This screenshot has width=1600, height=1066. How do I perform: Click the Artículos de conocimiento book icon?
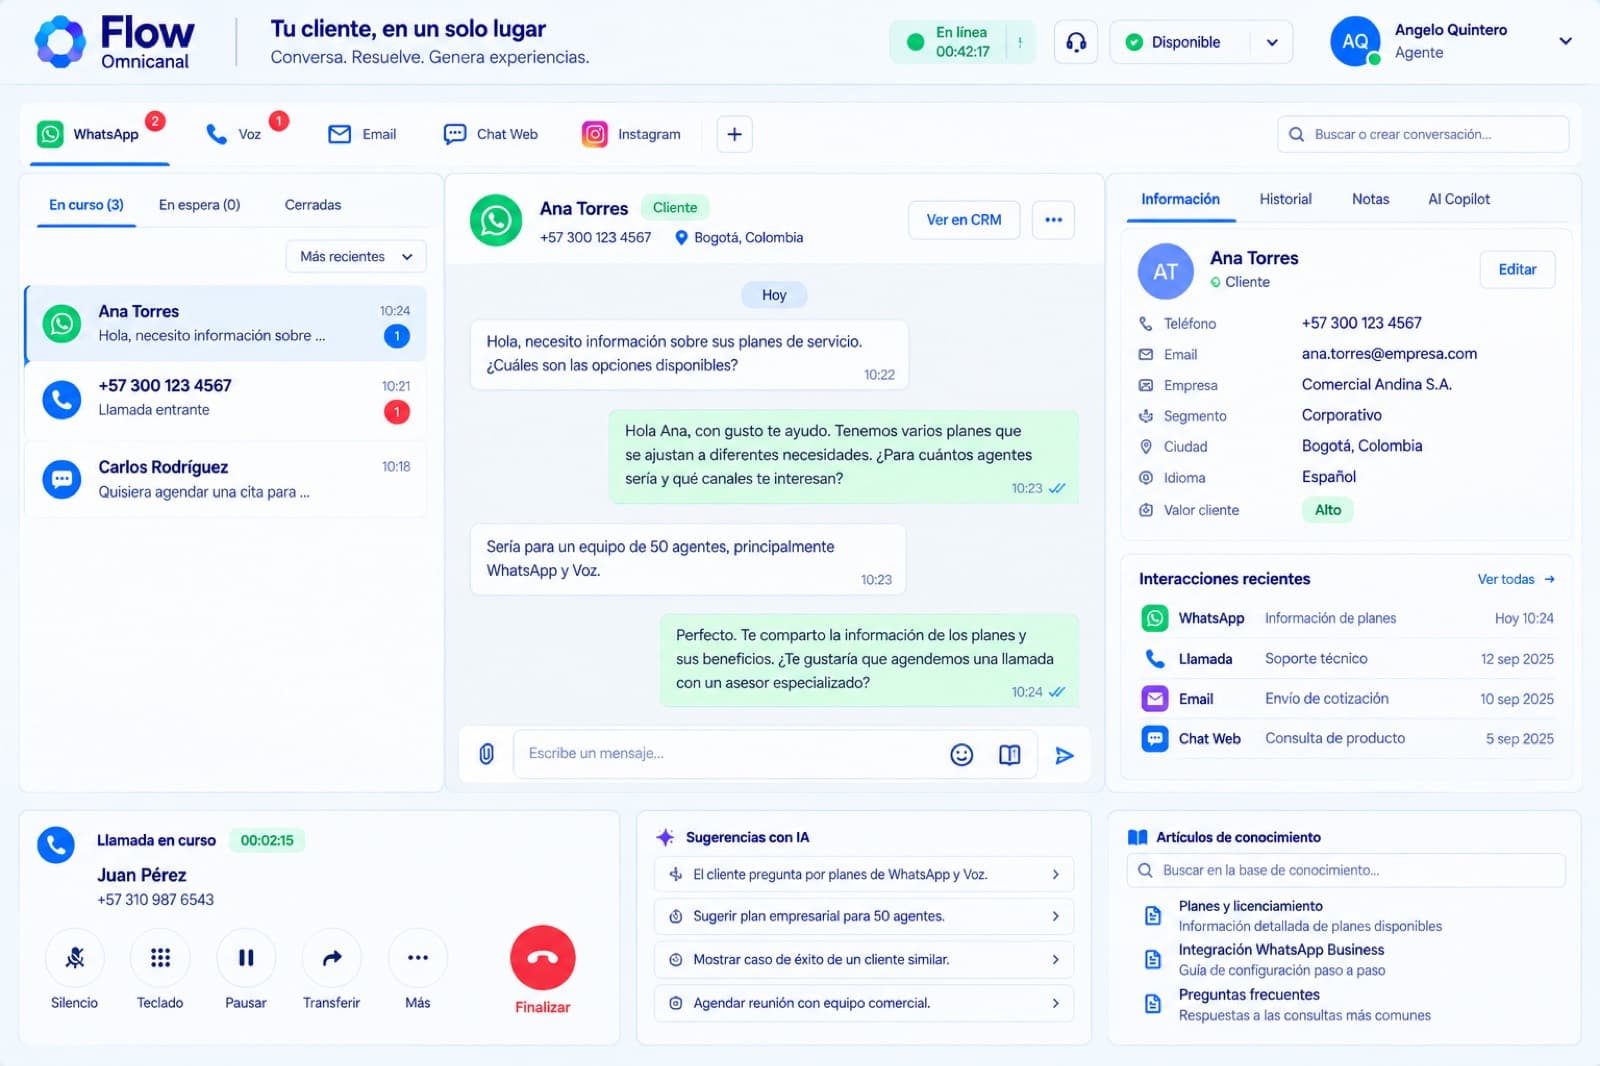[x=1137, y=837]
